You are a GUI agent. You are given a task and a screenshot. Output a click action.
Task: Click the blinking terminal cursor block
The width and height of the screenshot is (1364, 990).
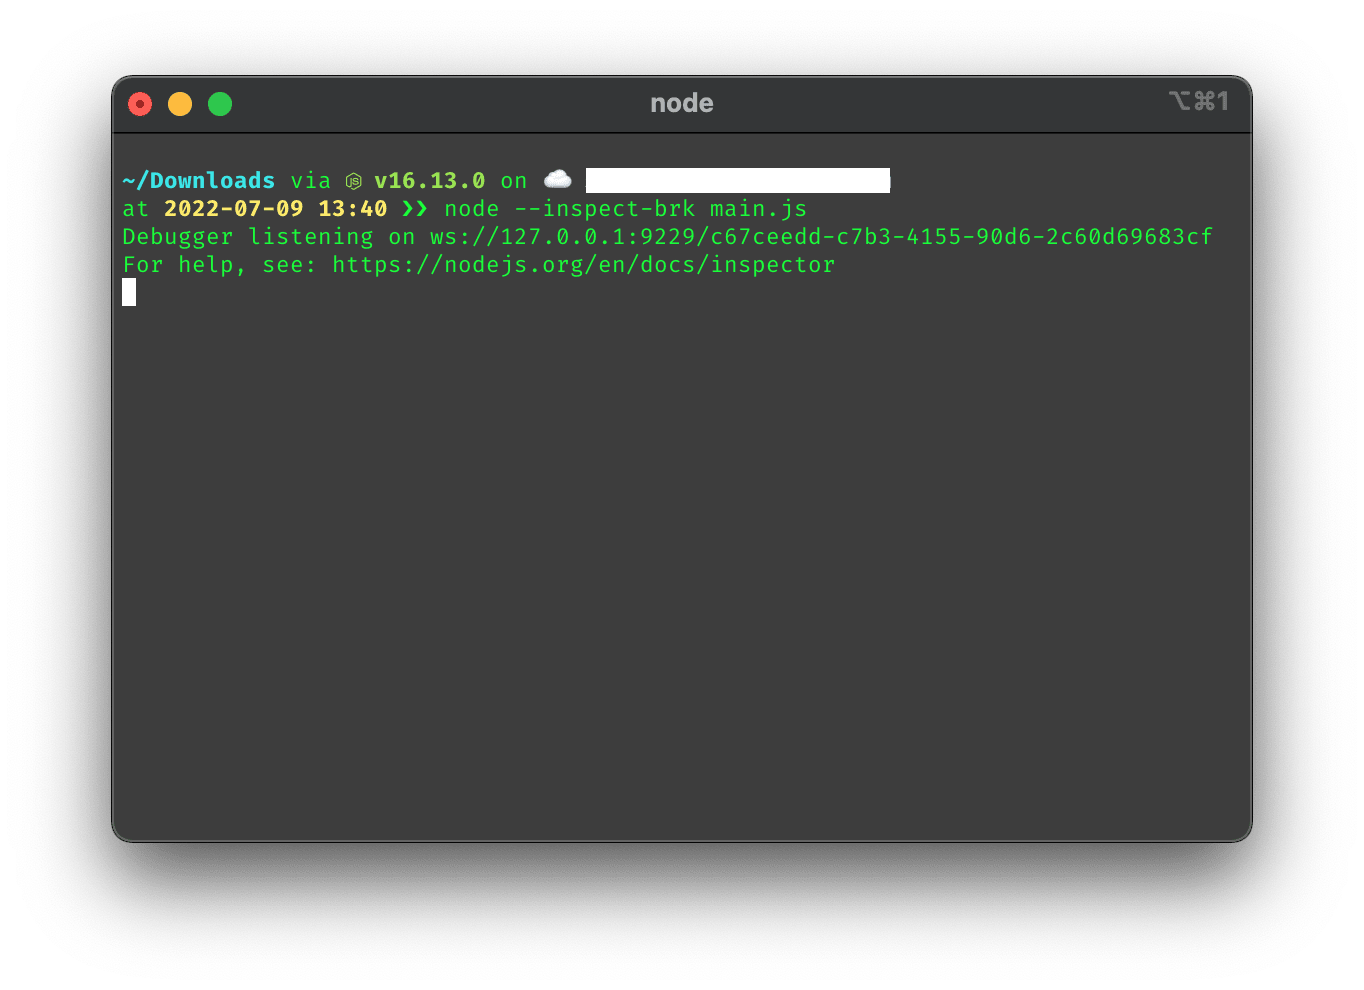tap(129, 291)
